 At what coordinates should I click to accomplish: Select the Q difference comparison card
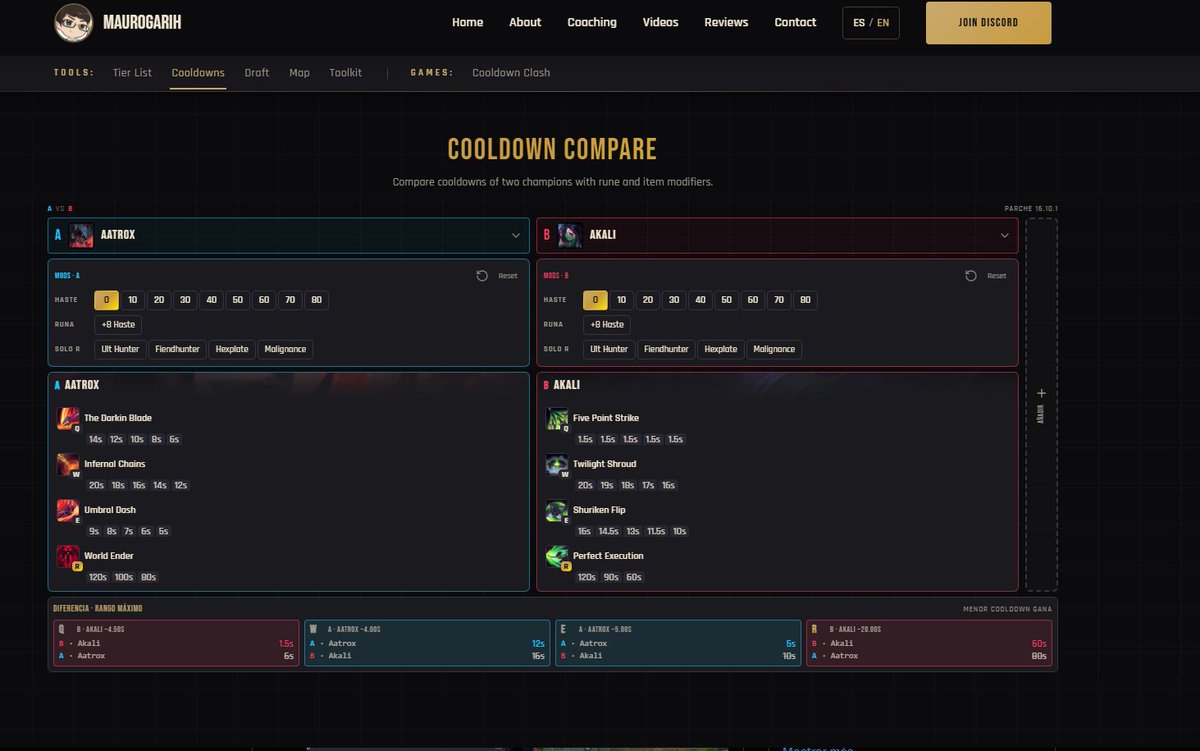[x=176, y=643]
